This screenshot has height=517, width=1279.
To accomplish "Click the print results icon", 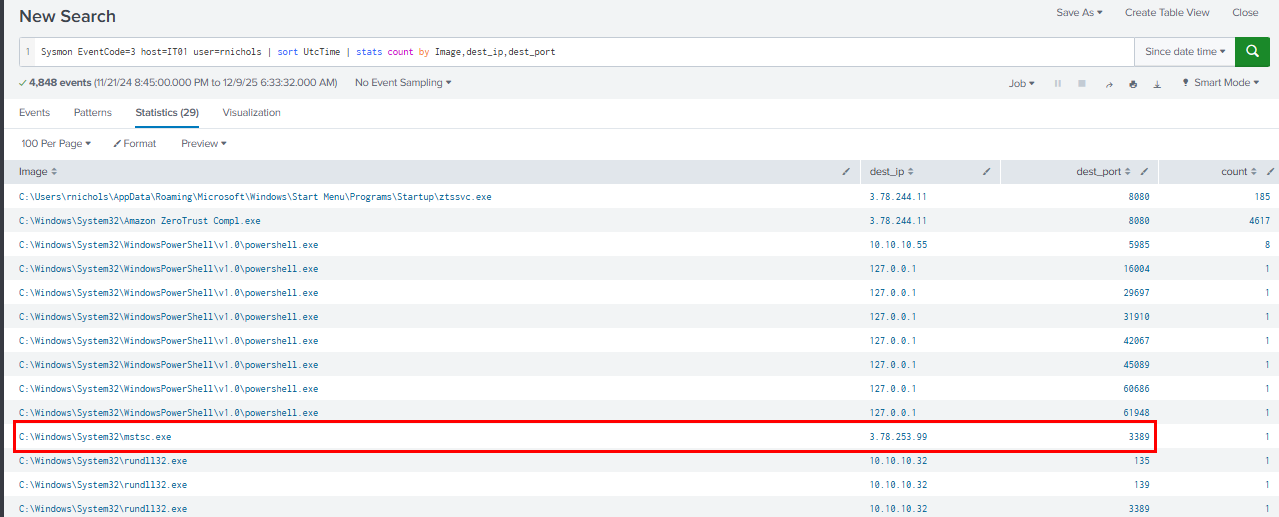I will tap(1133, 84).
